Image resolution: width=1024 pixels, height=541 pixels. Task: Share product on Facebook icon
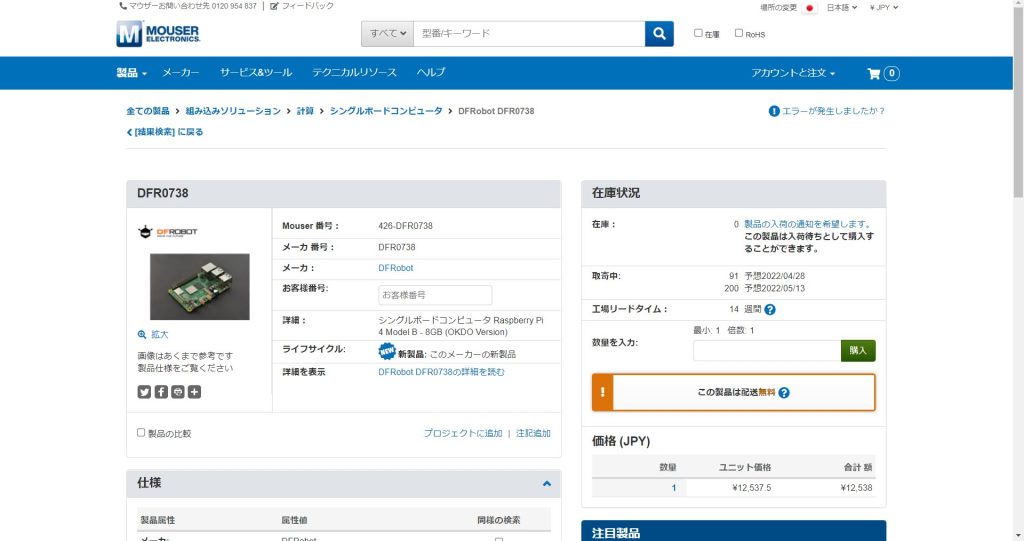tap(161, 391)
